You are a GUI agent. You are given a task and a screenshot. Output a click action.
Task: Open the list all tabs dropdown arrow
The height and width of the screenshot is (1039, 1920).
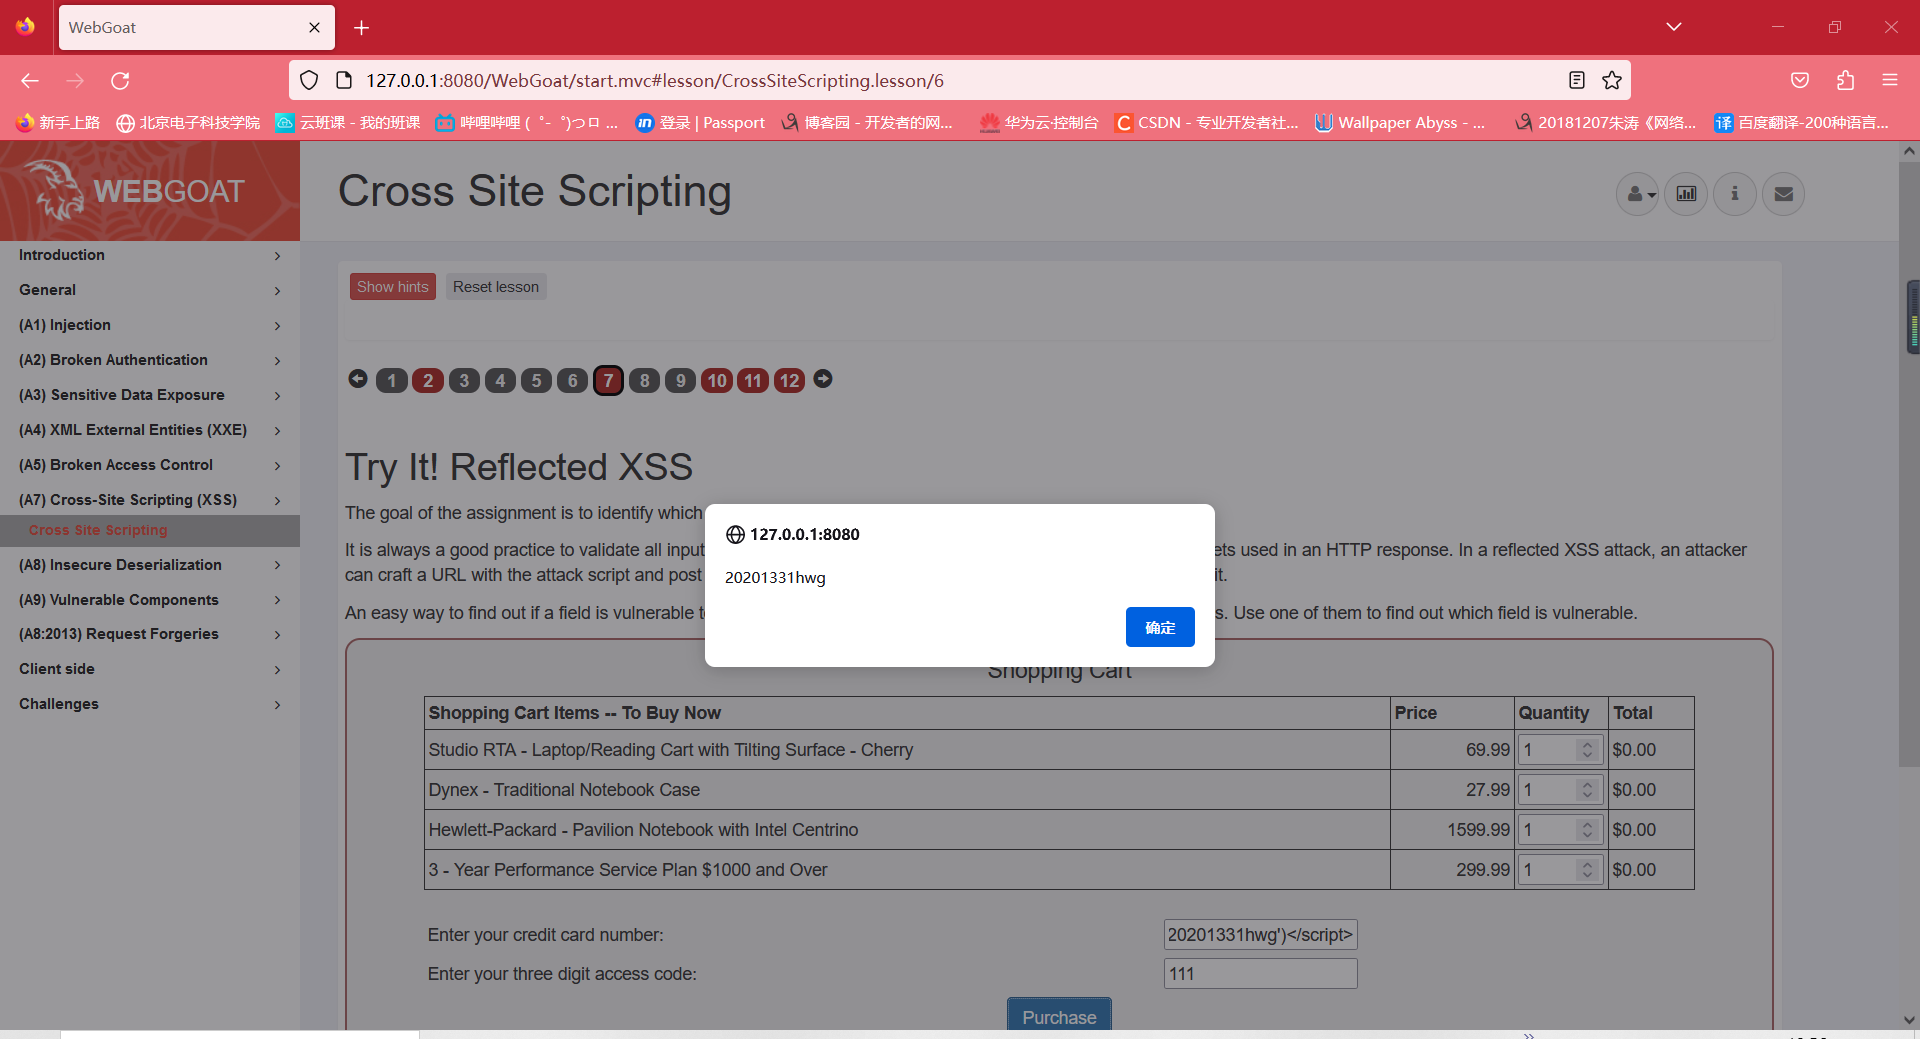point(1674,27)
